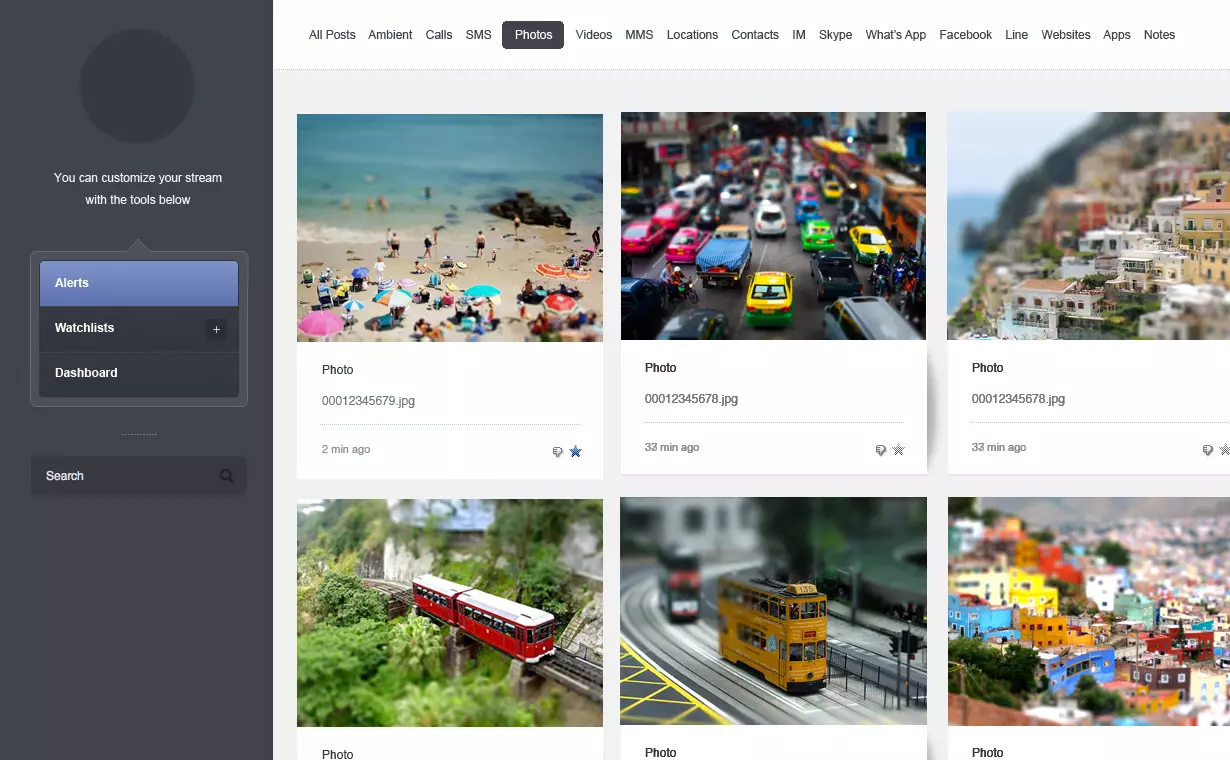This screenshot has height=760, width=1230.
Task: Click the 'Photo' label on traffic card
Action: point(661,368)
